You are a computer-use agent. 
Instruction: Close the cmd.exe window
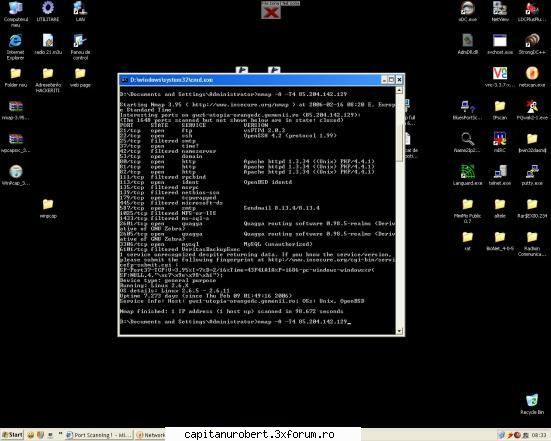[x=400, y=80]
